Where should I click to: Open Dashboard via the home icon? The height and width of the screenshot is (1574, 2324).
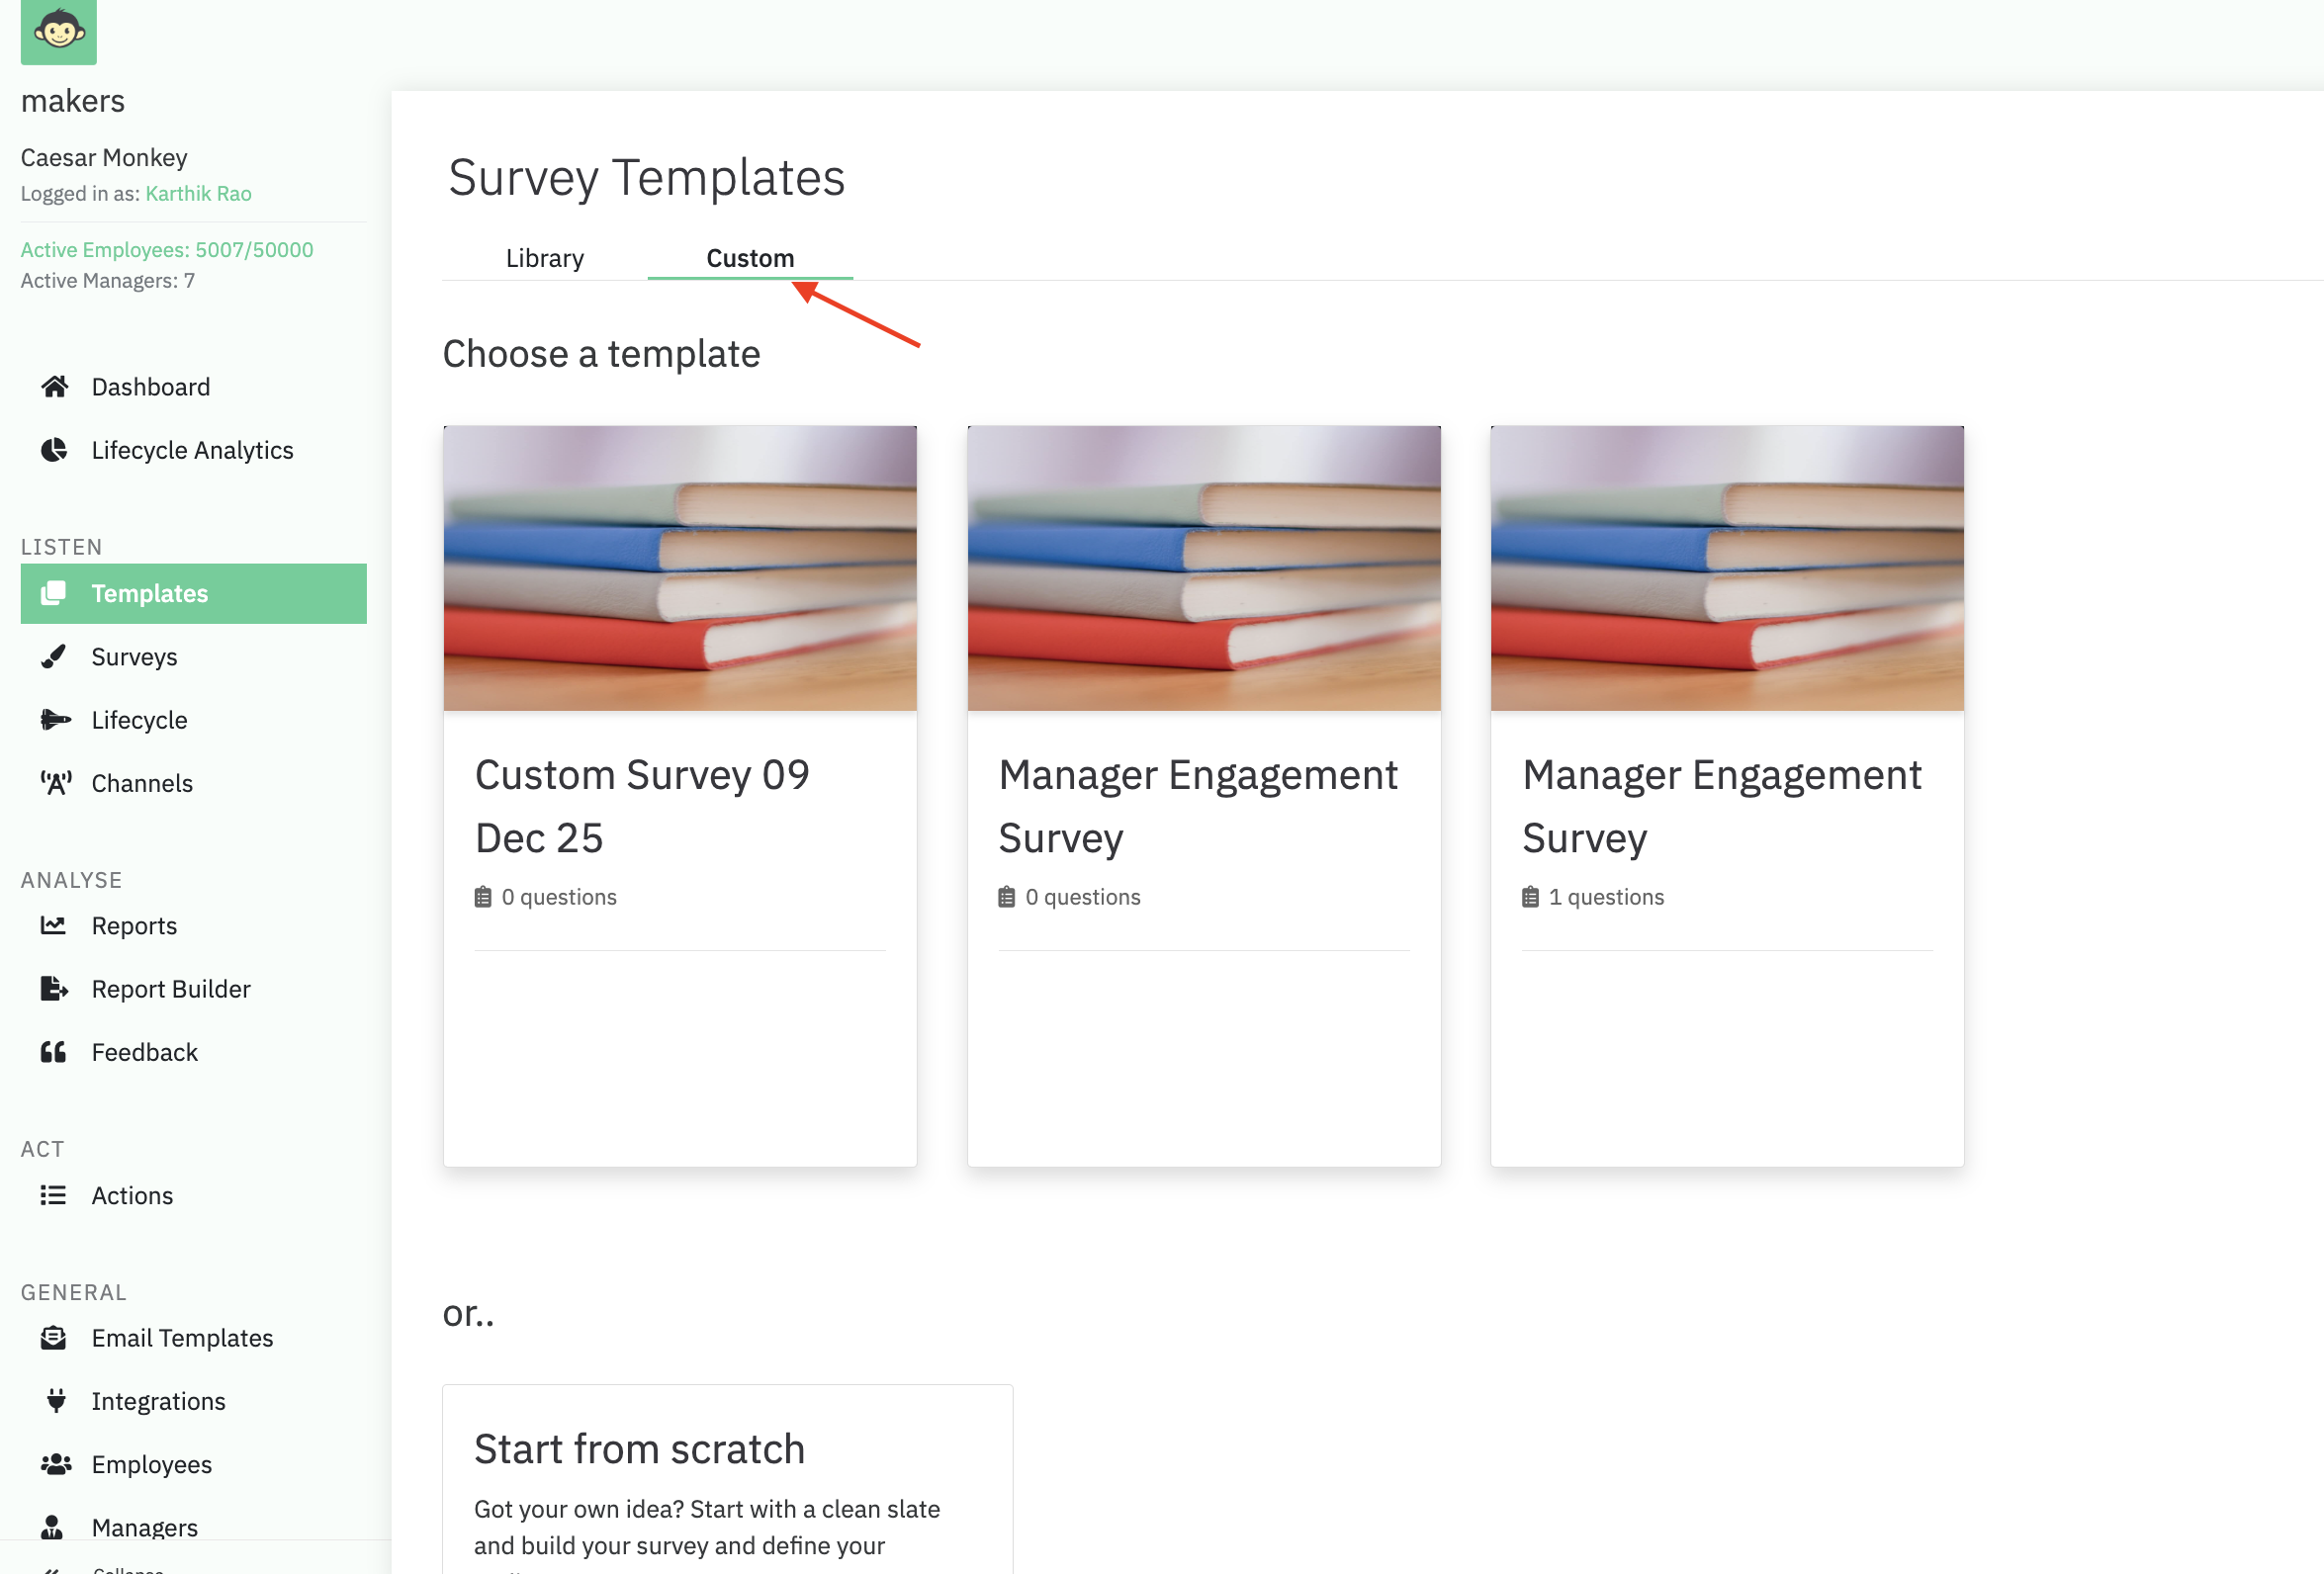coord(54,387)
